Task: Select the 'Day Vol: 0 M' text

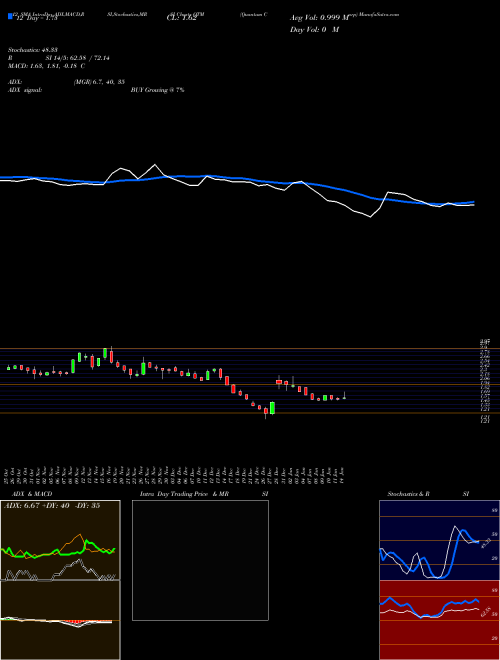Action: tap(314, 29)
